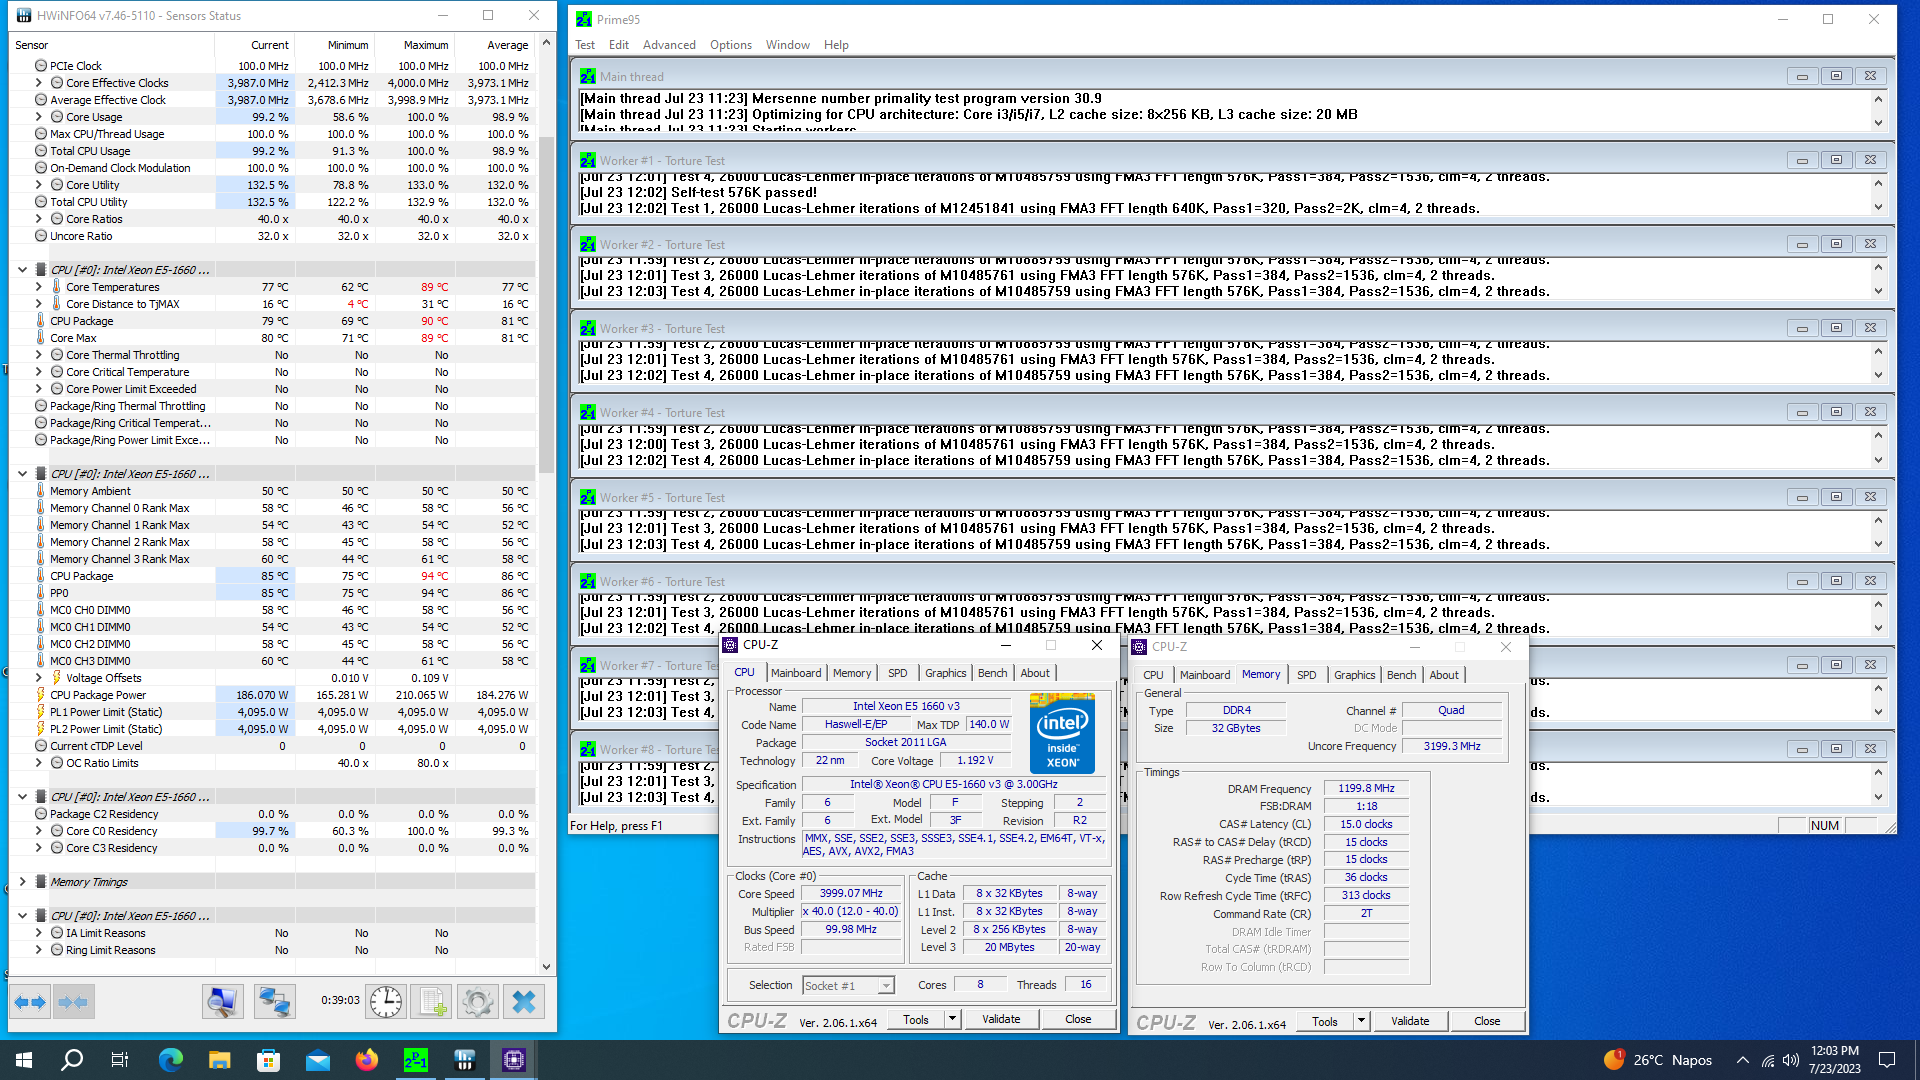Open Mail app from taskbar
The width and height of the screenshot is (1920, 1080).
(x=318, y=1060)
